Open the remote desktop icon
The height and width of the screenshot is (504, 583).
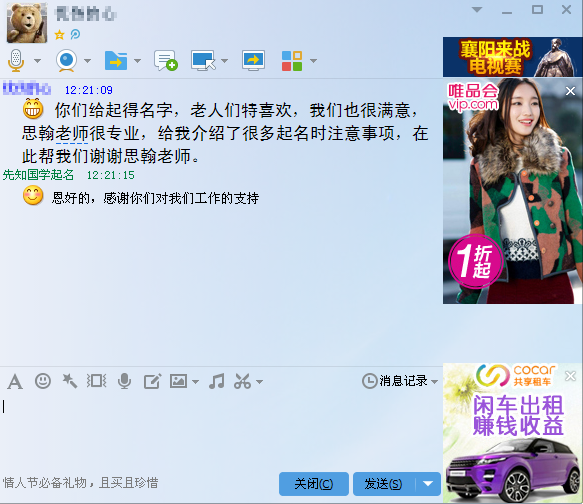(204, 60)
